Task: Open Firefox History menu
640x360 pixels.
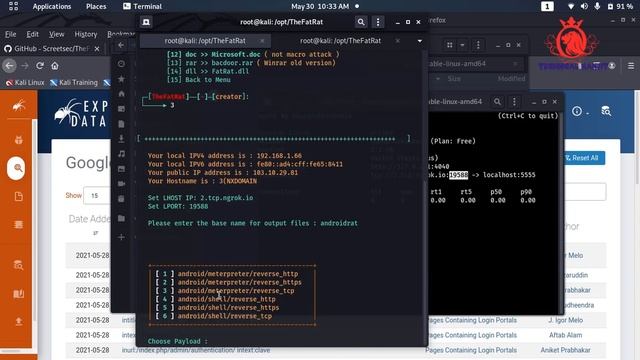Action: 86,34
